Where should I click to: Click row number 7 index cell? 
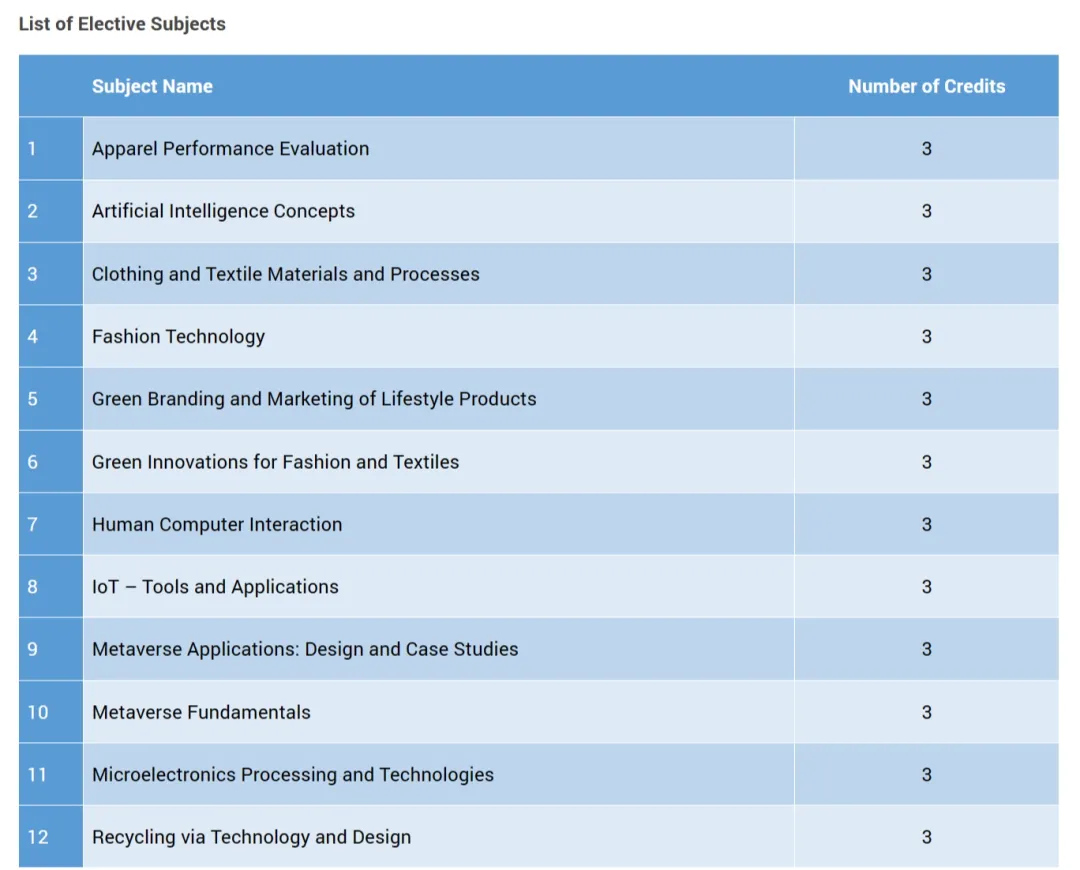click(x=50, y=524)
